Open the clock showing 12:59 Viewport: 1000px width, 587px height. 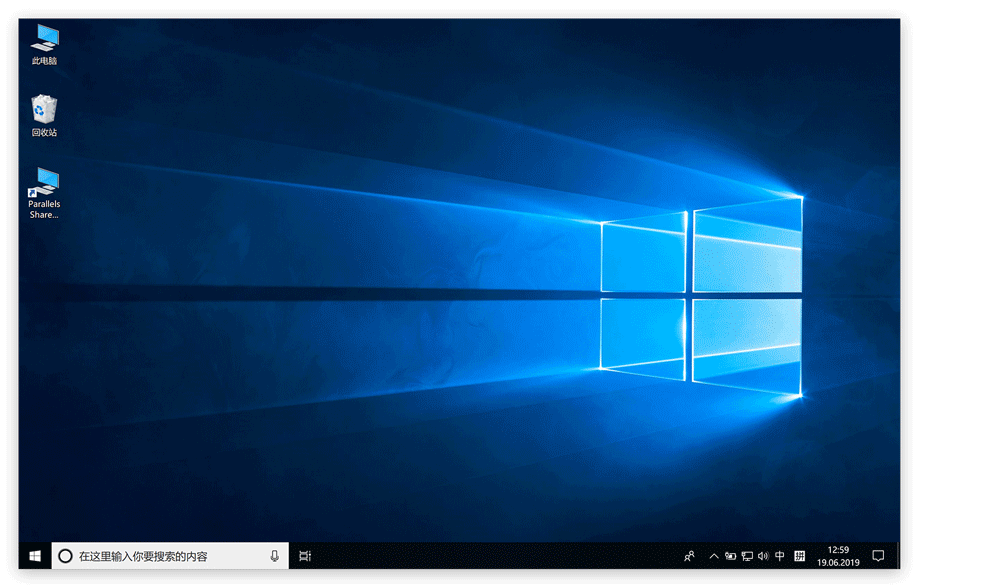[838, 556]
